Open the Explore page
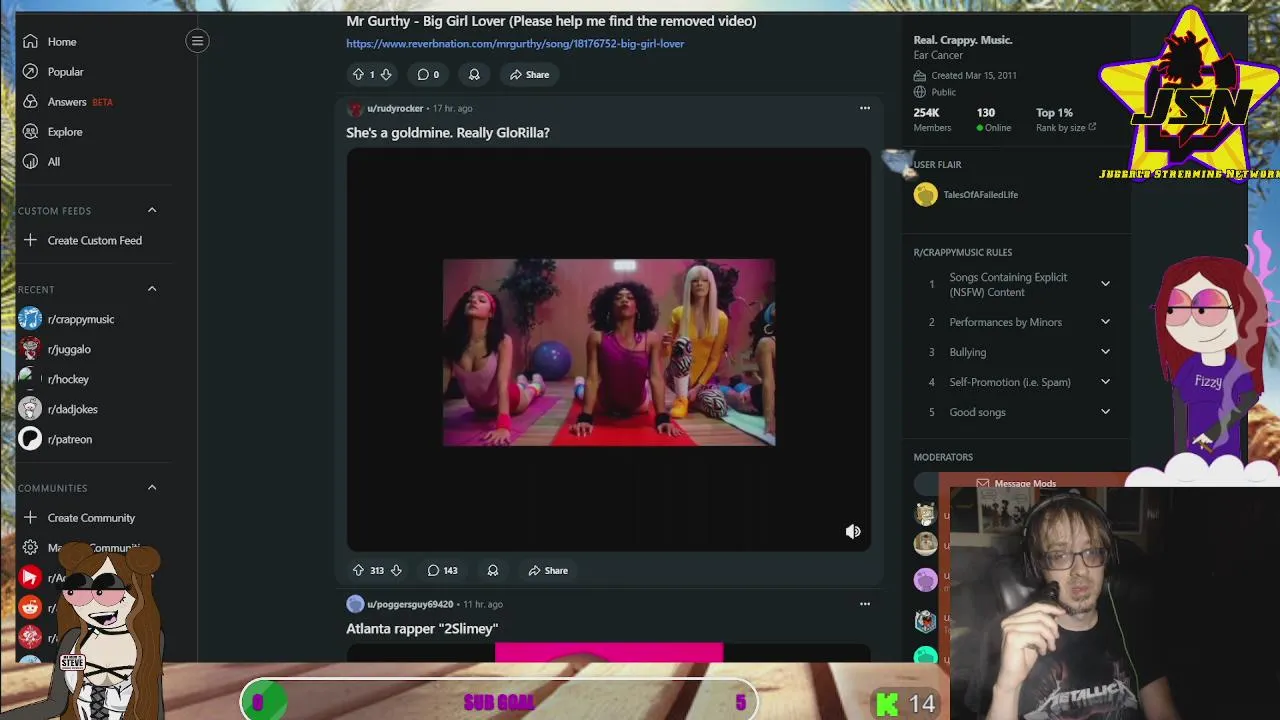This screenshot has height=720, width=1280. [65, 132]
